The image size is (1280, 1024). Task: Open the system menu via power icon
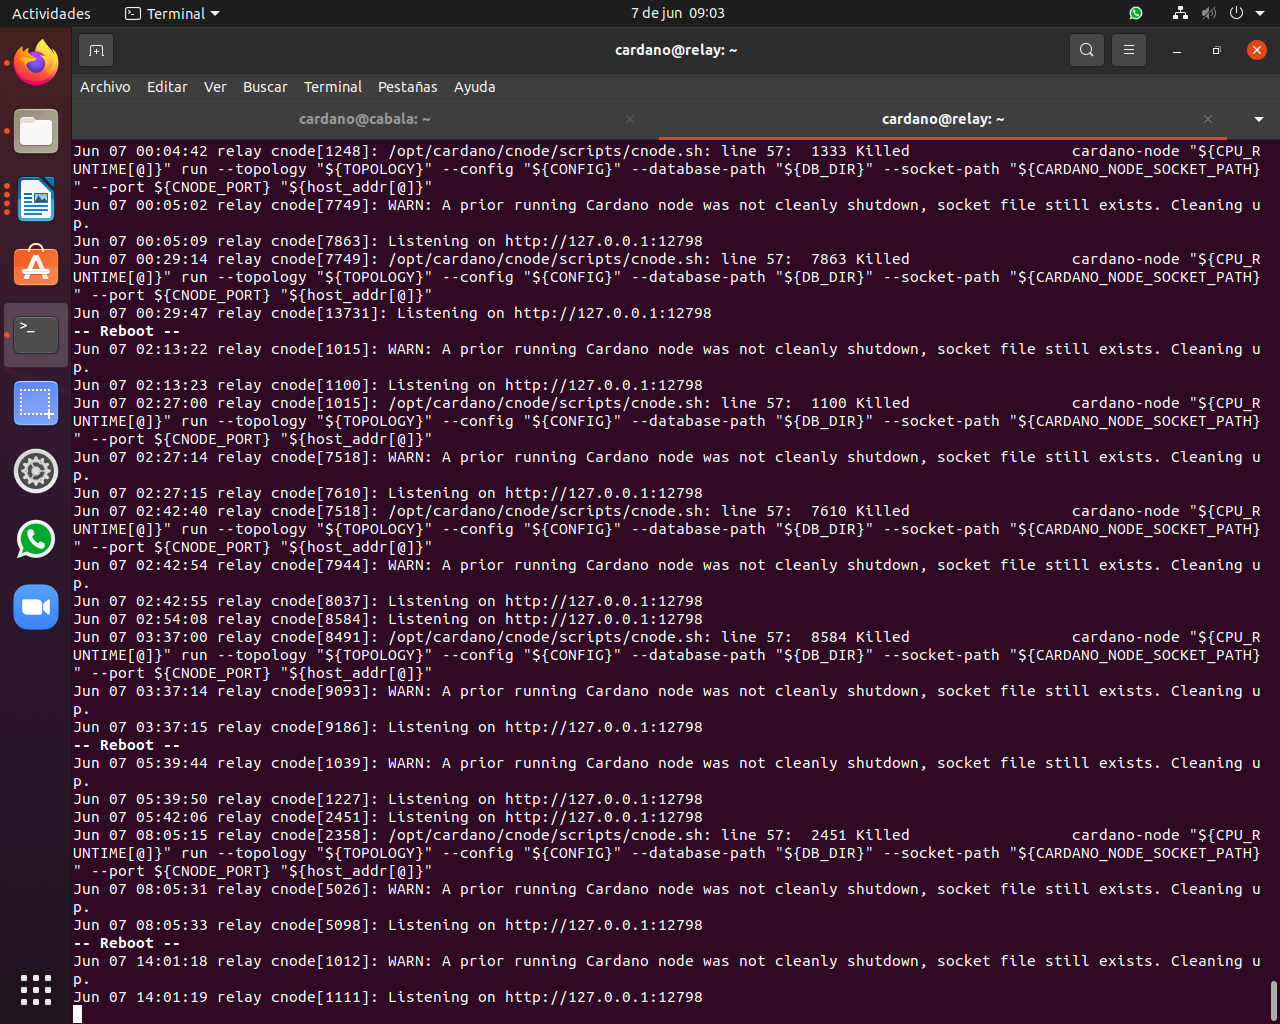click(x=1236, y=13)
